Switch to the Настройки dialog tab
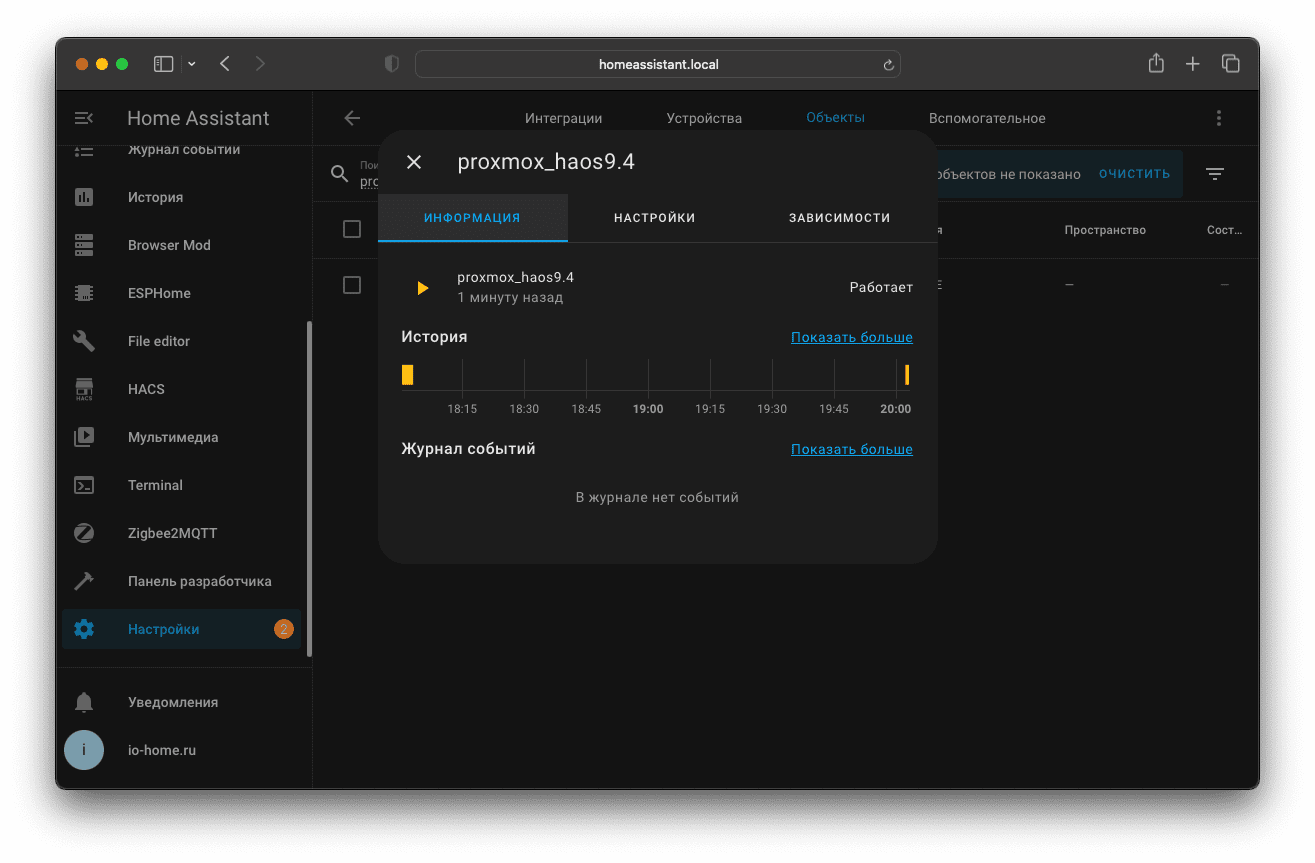Screen dimensions: 1315x863 [654, 217]
